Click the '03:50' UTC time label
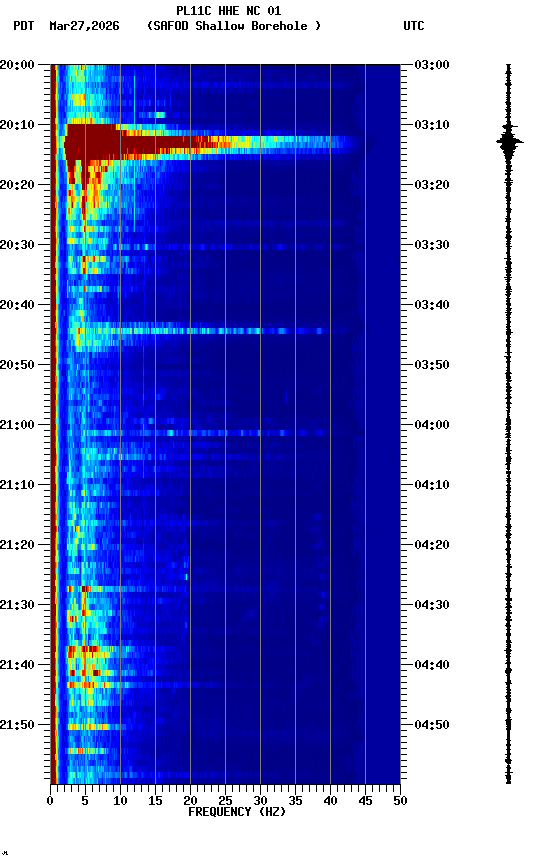The height and width of the screenshot is (864, 552). pos(432,365)
